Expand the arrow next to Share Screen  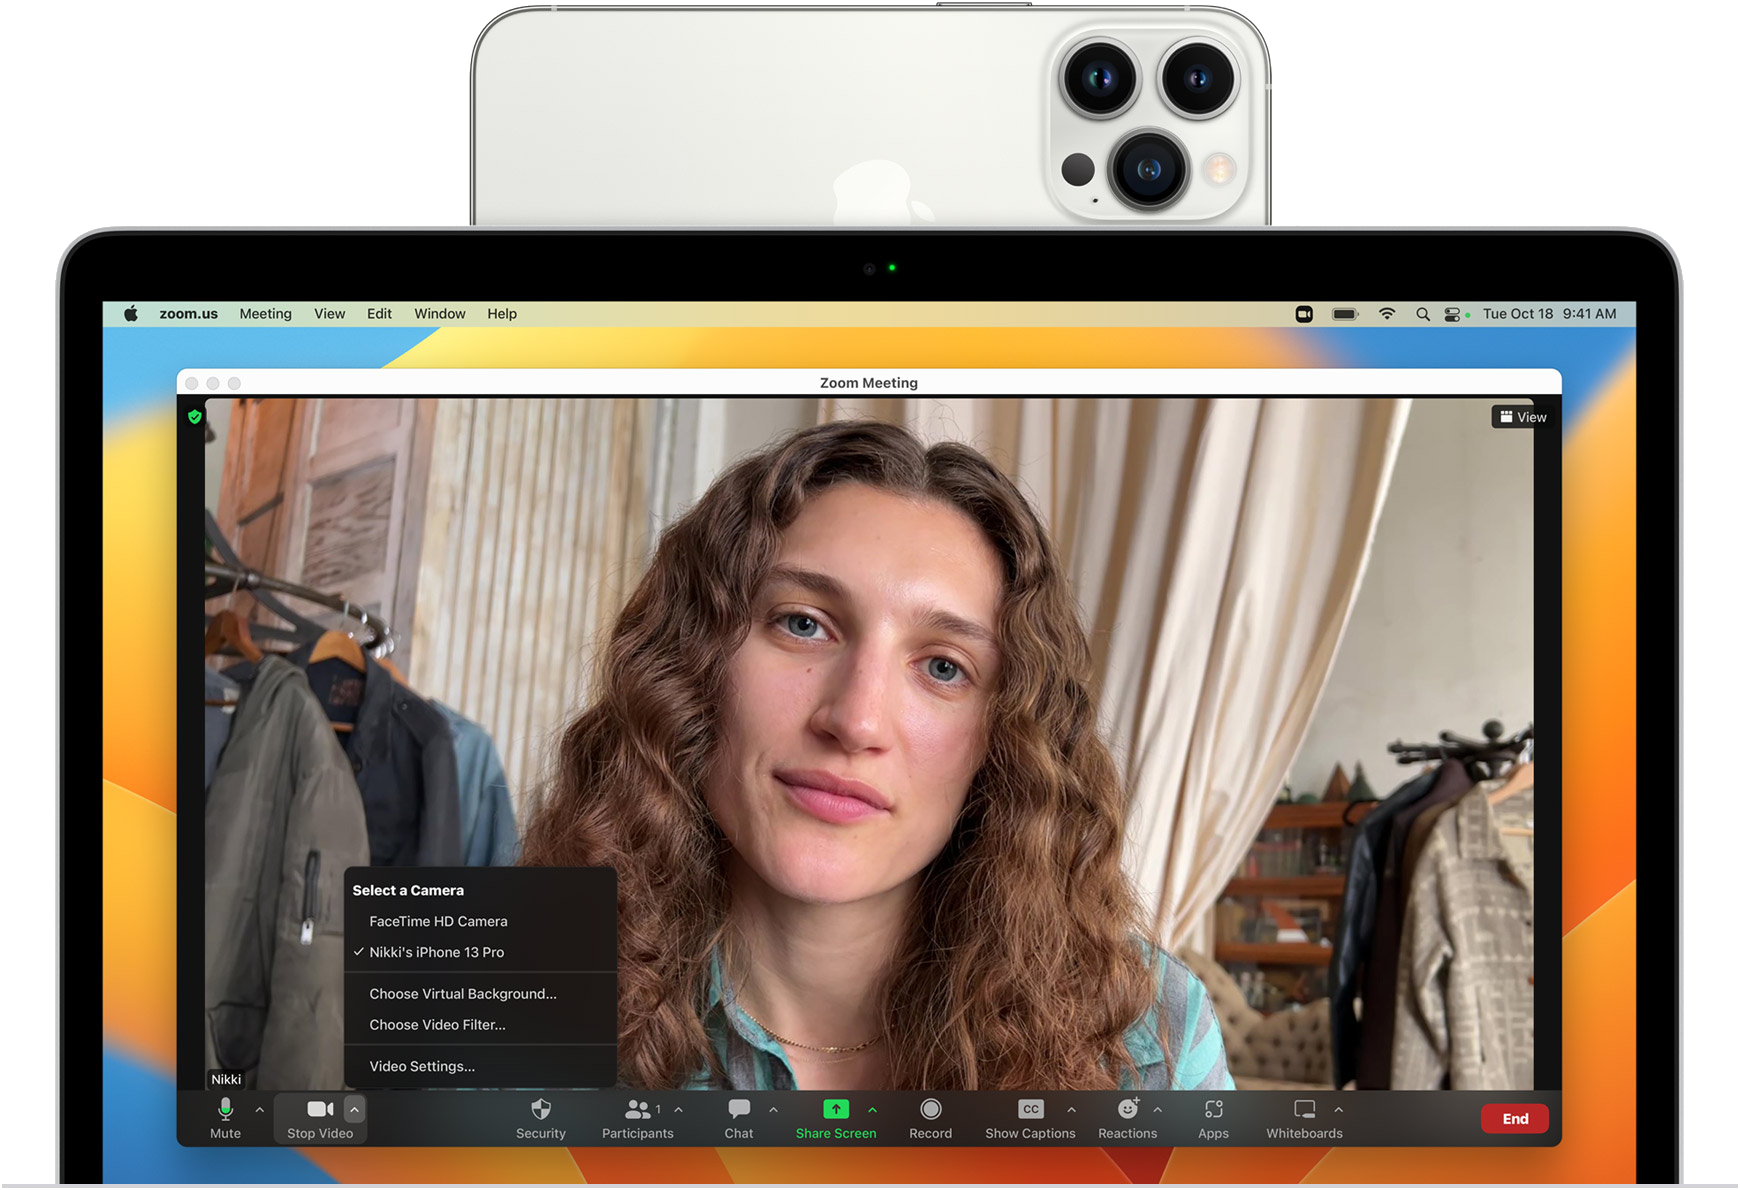(x=873, y=1110)
